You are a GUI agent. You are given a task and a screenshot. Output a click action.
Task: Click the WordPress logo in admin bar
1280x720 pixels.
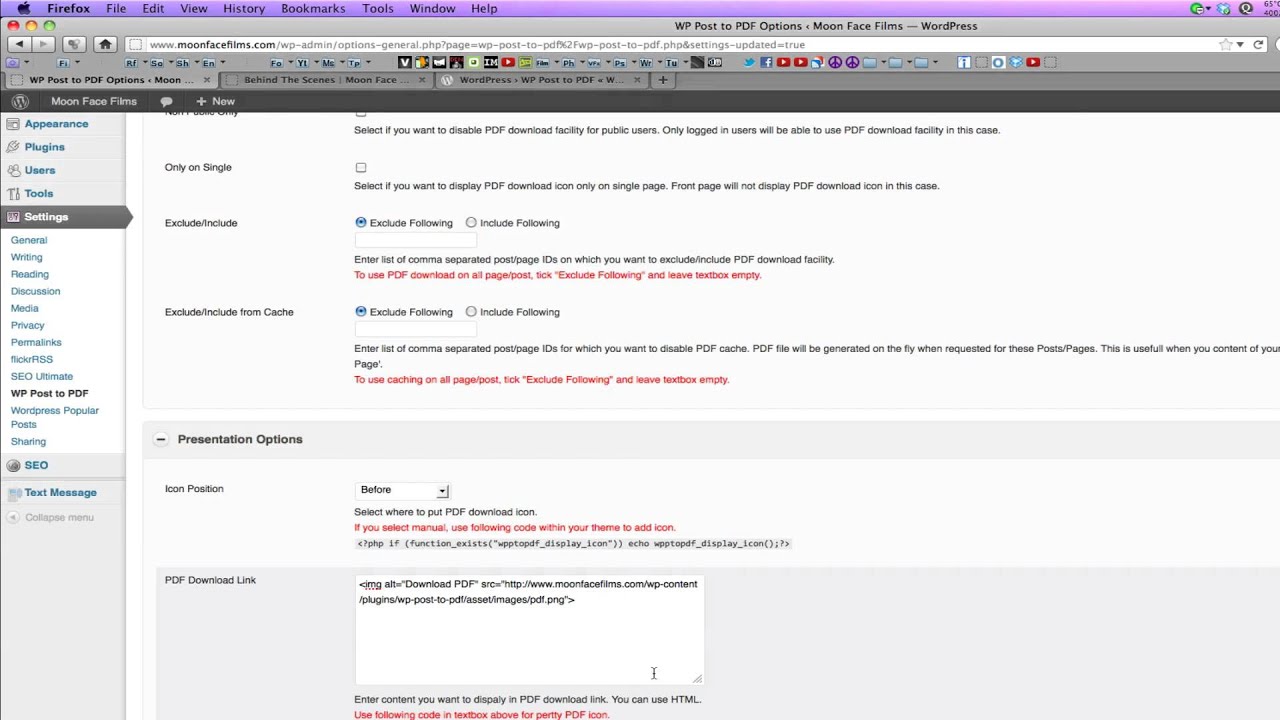(19, 101)
